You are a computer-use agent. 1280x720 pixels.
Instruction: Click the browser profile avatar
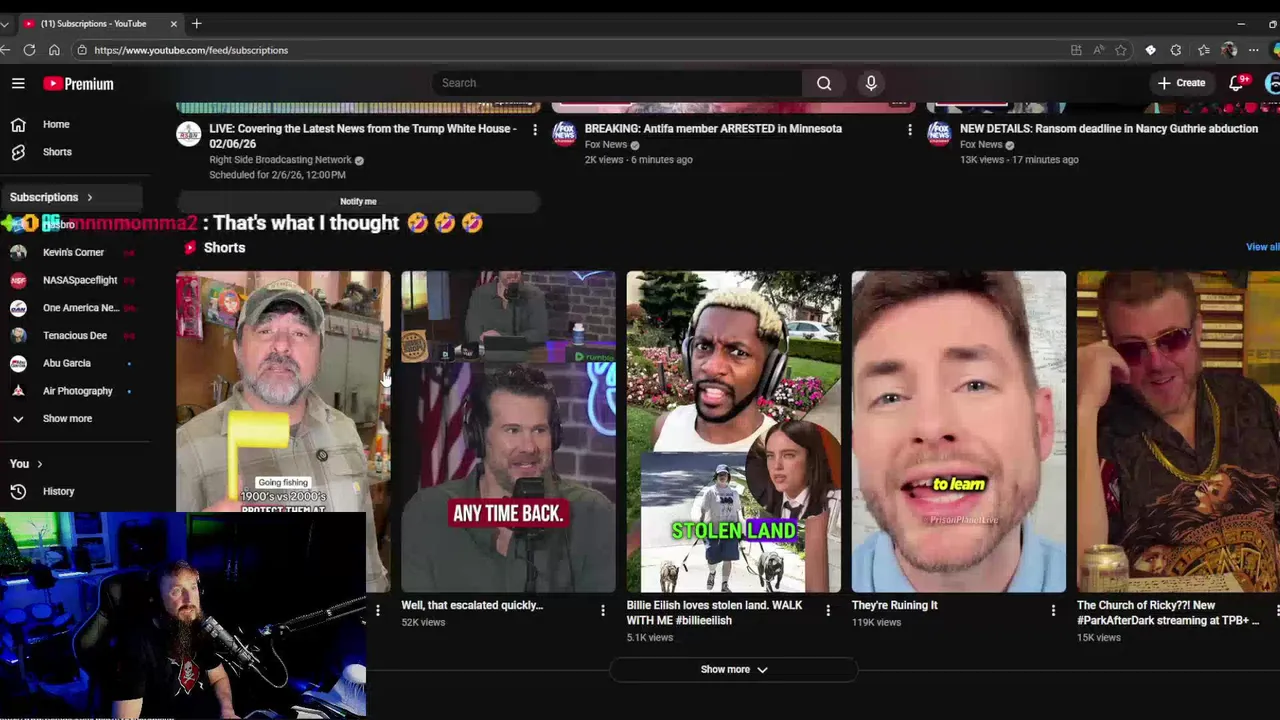1229,50
